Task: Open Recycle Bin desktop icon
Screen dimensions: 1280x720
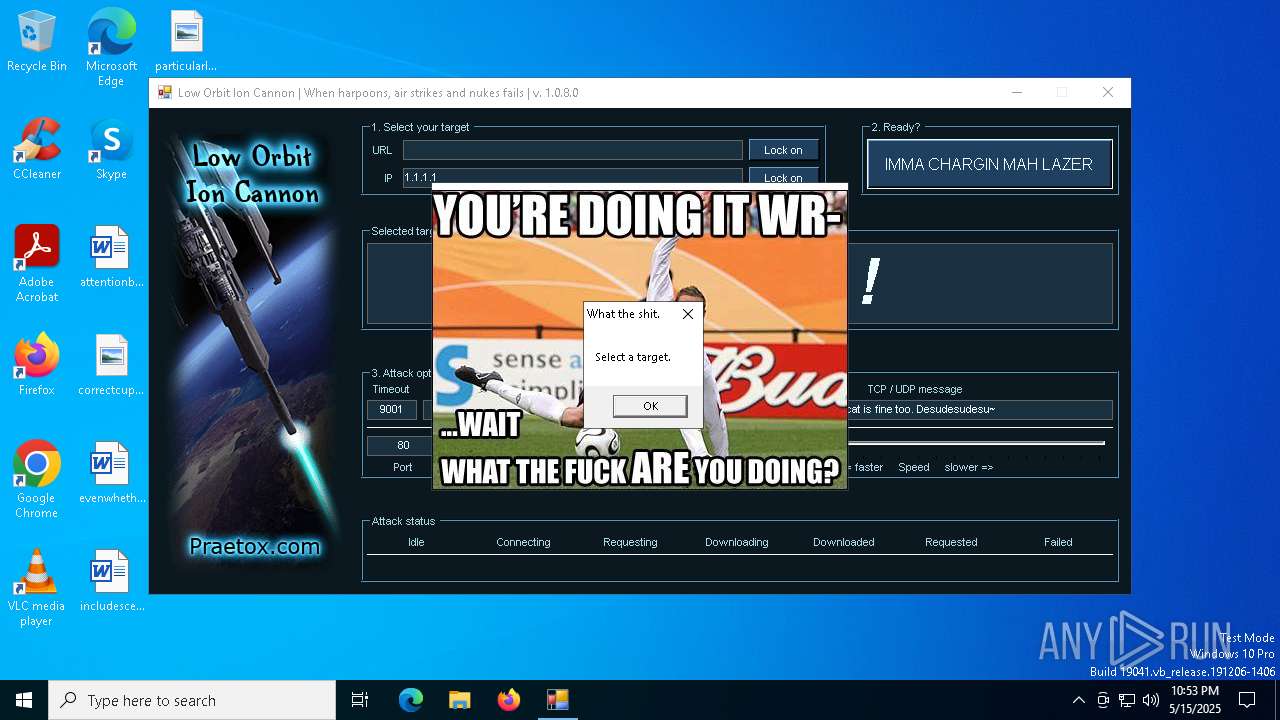Action: pyautogui.click(x=37, y=42)
